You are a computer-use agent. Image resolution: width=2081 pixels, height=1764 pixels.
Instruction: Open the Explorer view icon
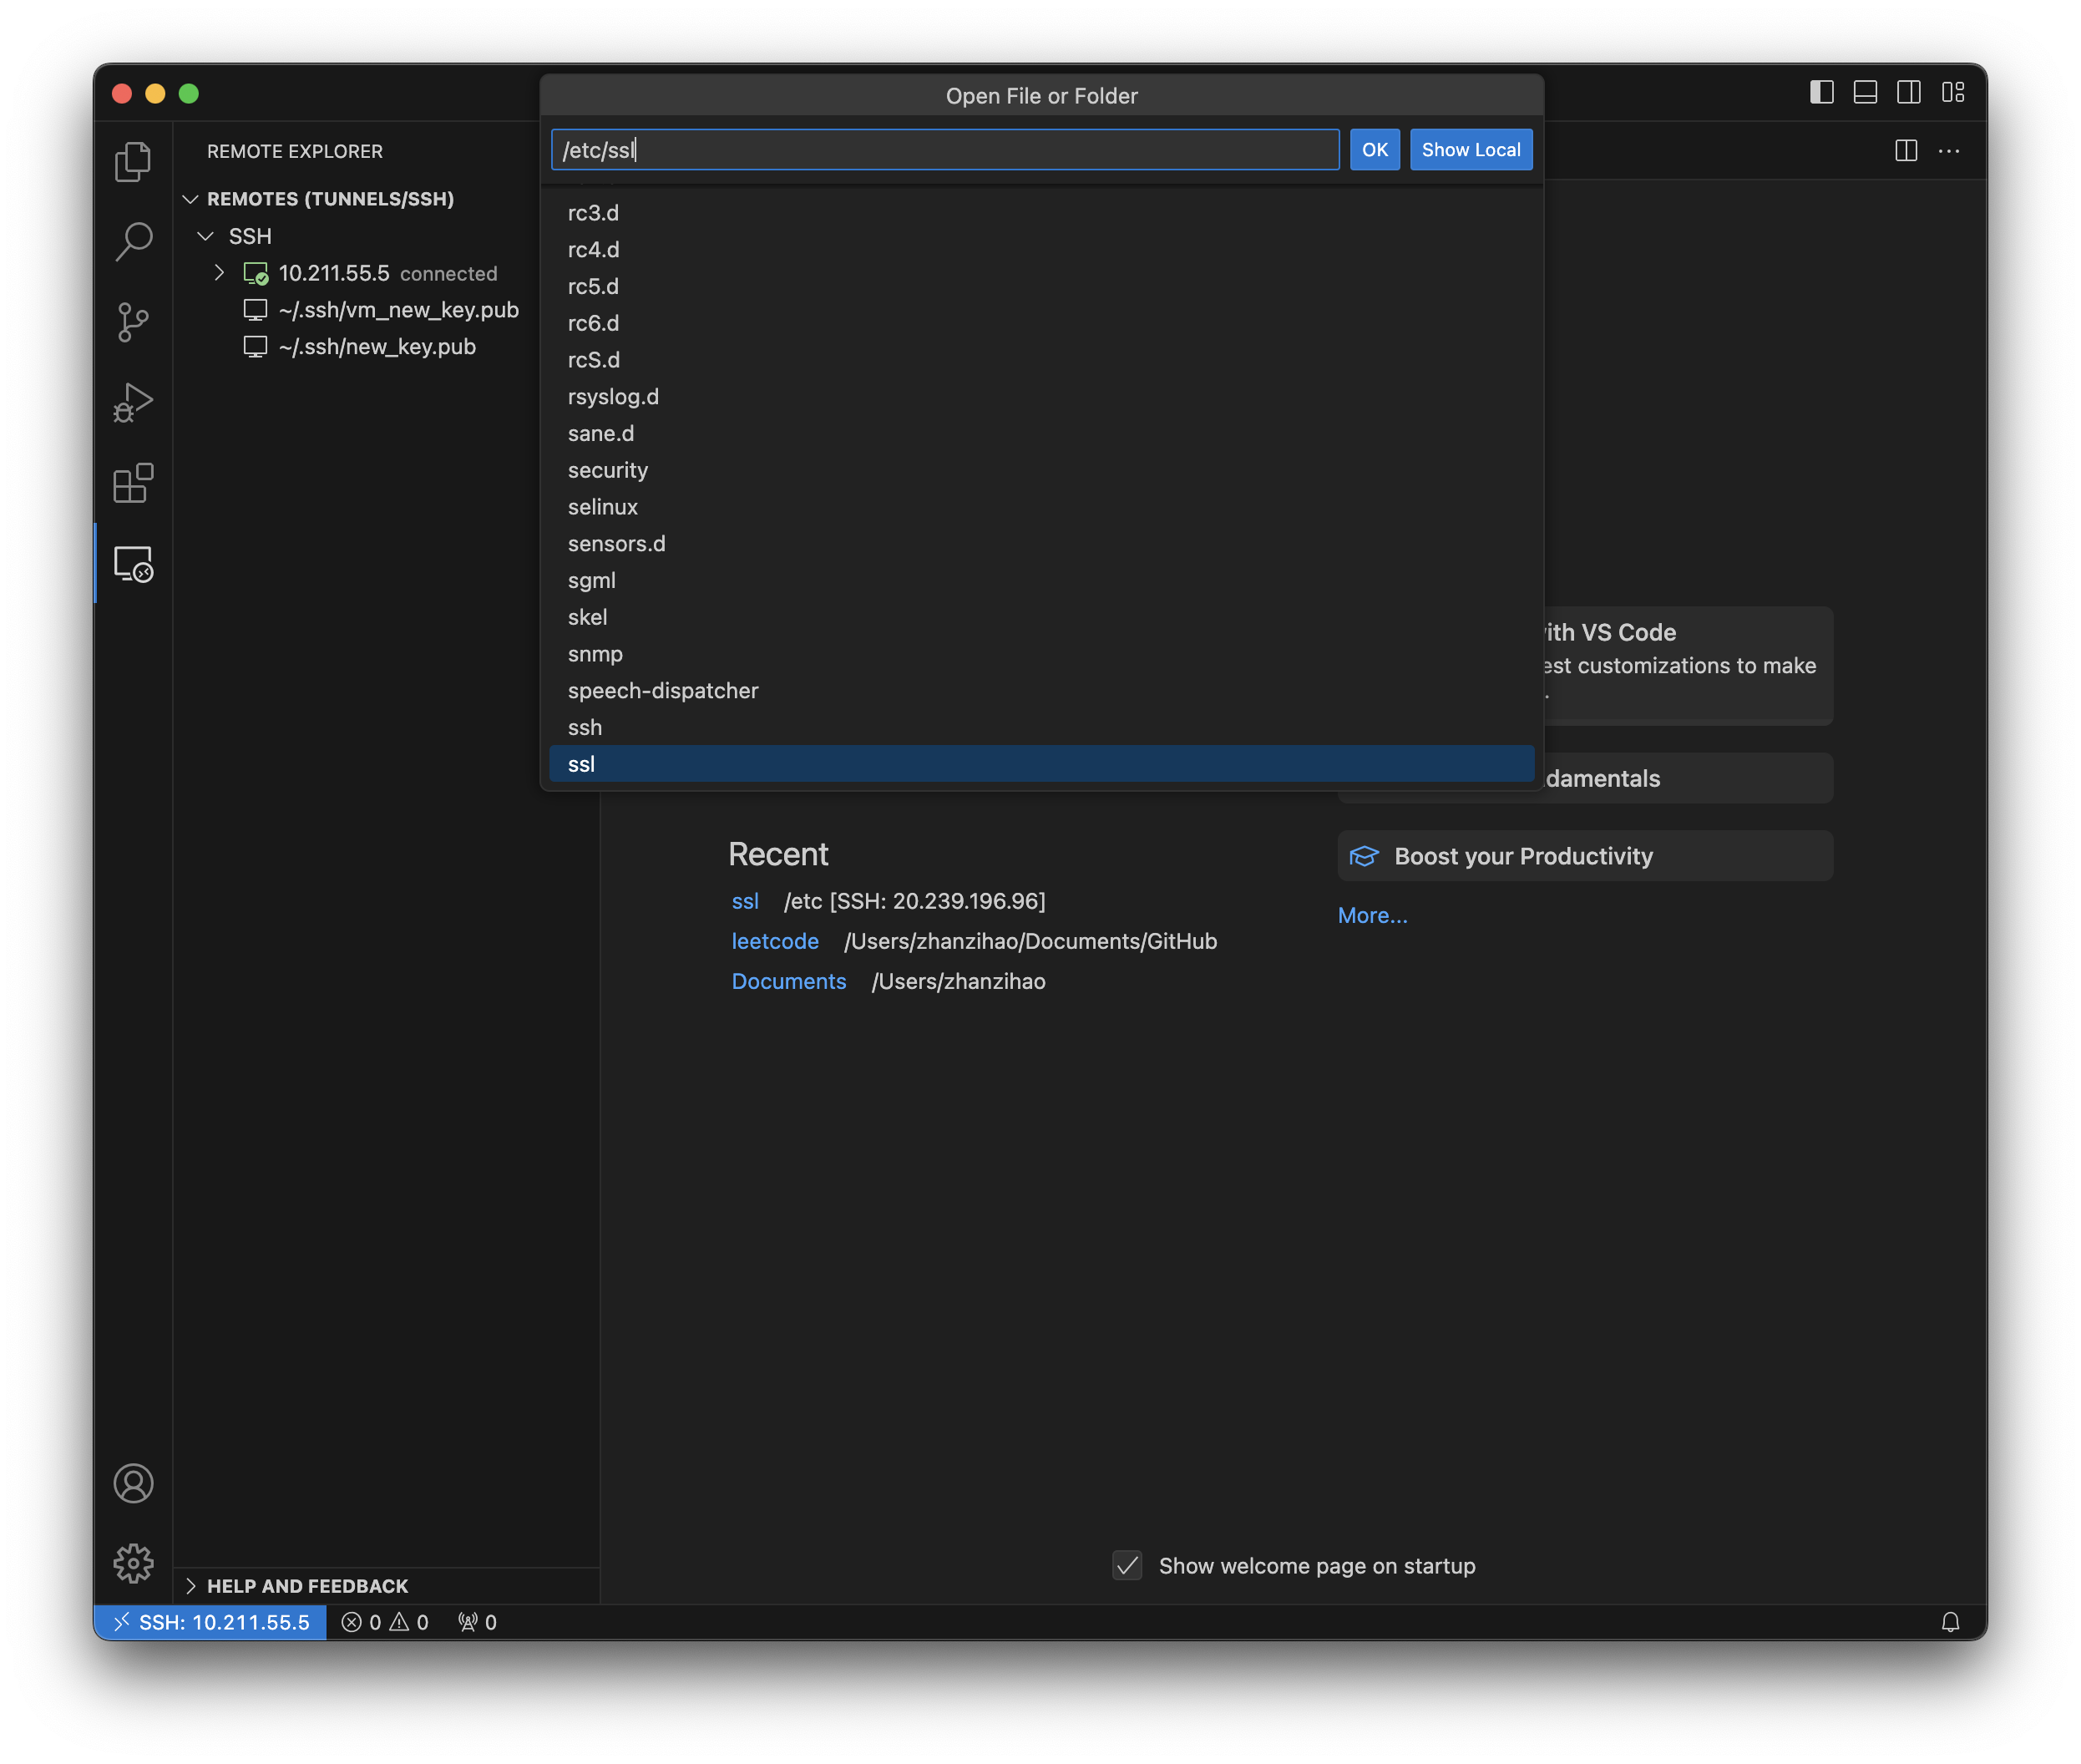(x=133, y=161)
